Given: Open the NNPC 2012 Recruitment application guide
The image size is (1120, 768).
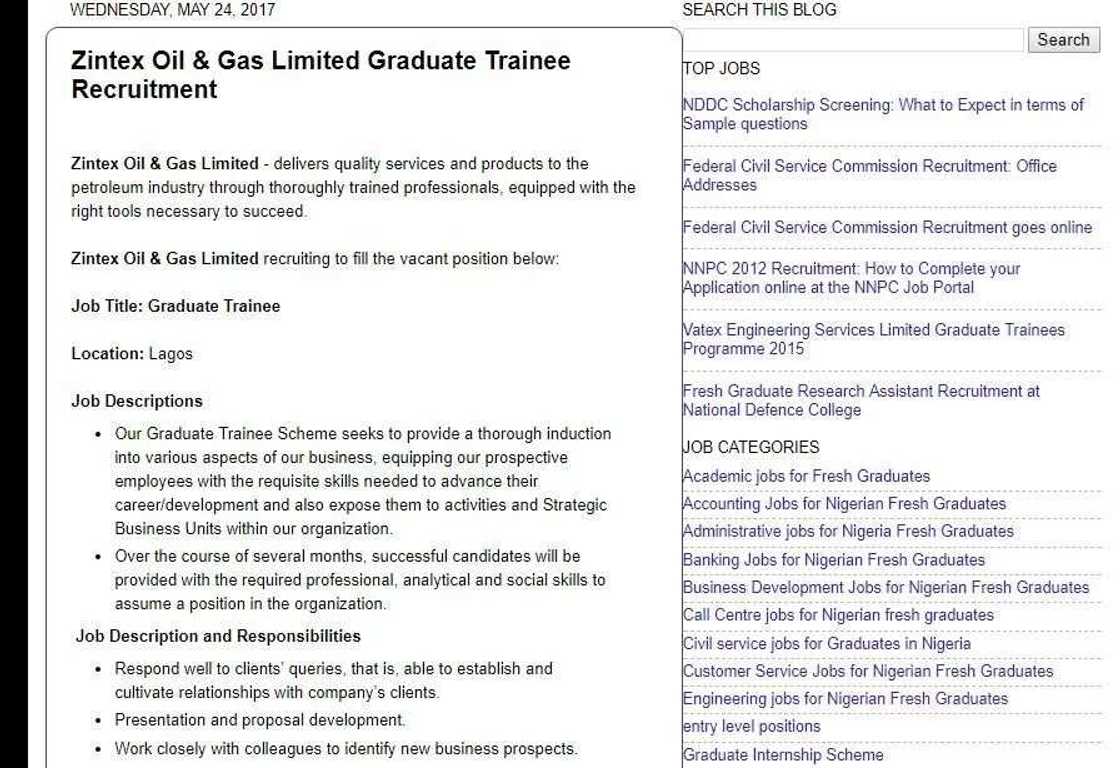Looking at the screenshot, I should click(x=850, y=277).
